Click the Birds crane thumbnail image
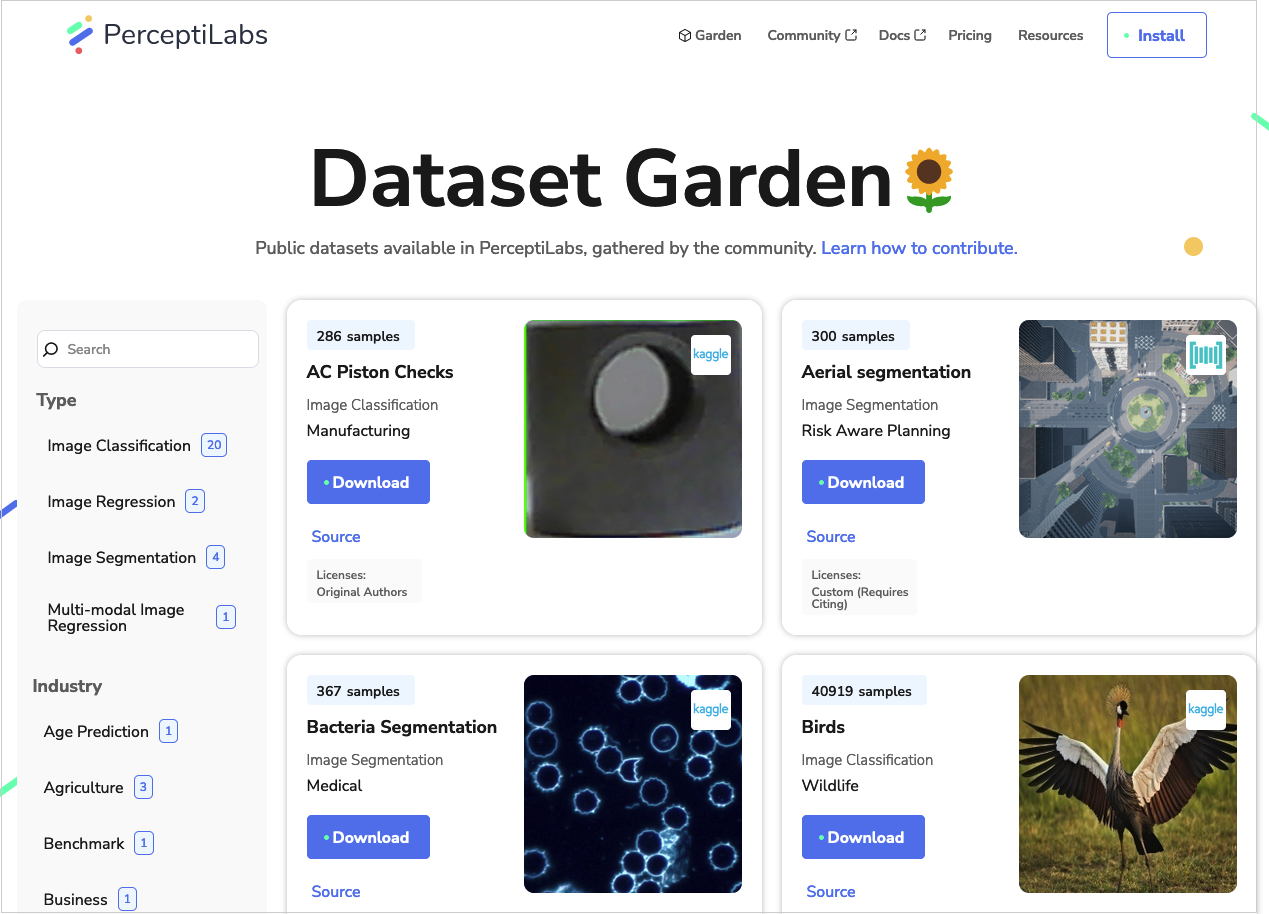The width and height of the screenshot is (1269, 914). [x=1128, y=784]
